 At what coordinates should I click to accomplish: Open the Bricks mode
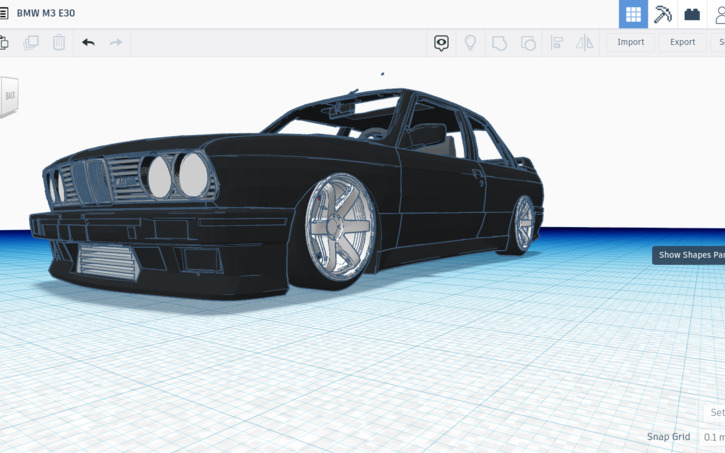692,14
